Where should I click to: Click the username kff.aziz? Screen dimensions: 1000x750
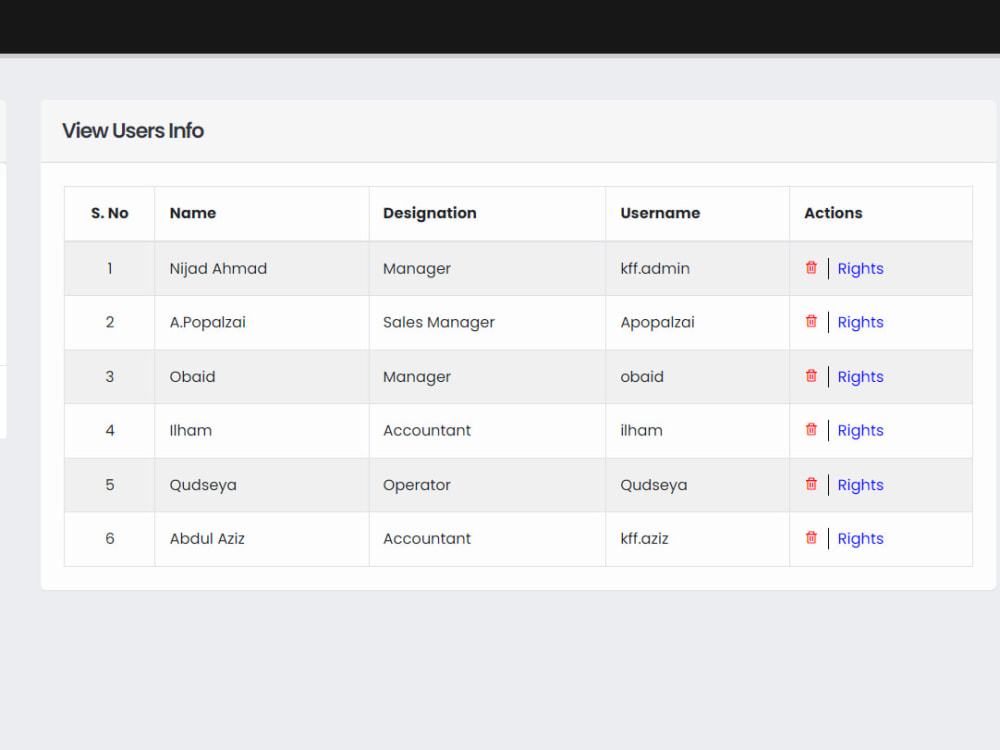click(x=644, y=539)
